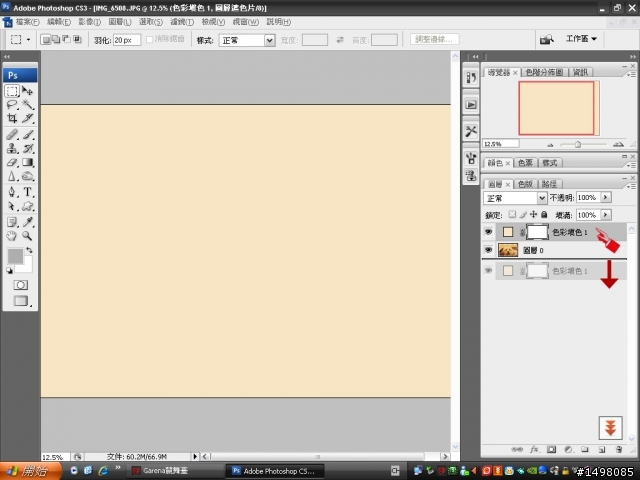Open the 樣式 style dropdown
Viewport: 640px width, 480px height.
point(269,40)
